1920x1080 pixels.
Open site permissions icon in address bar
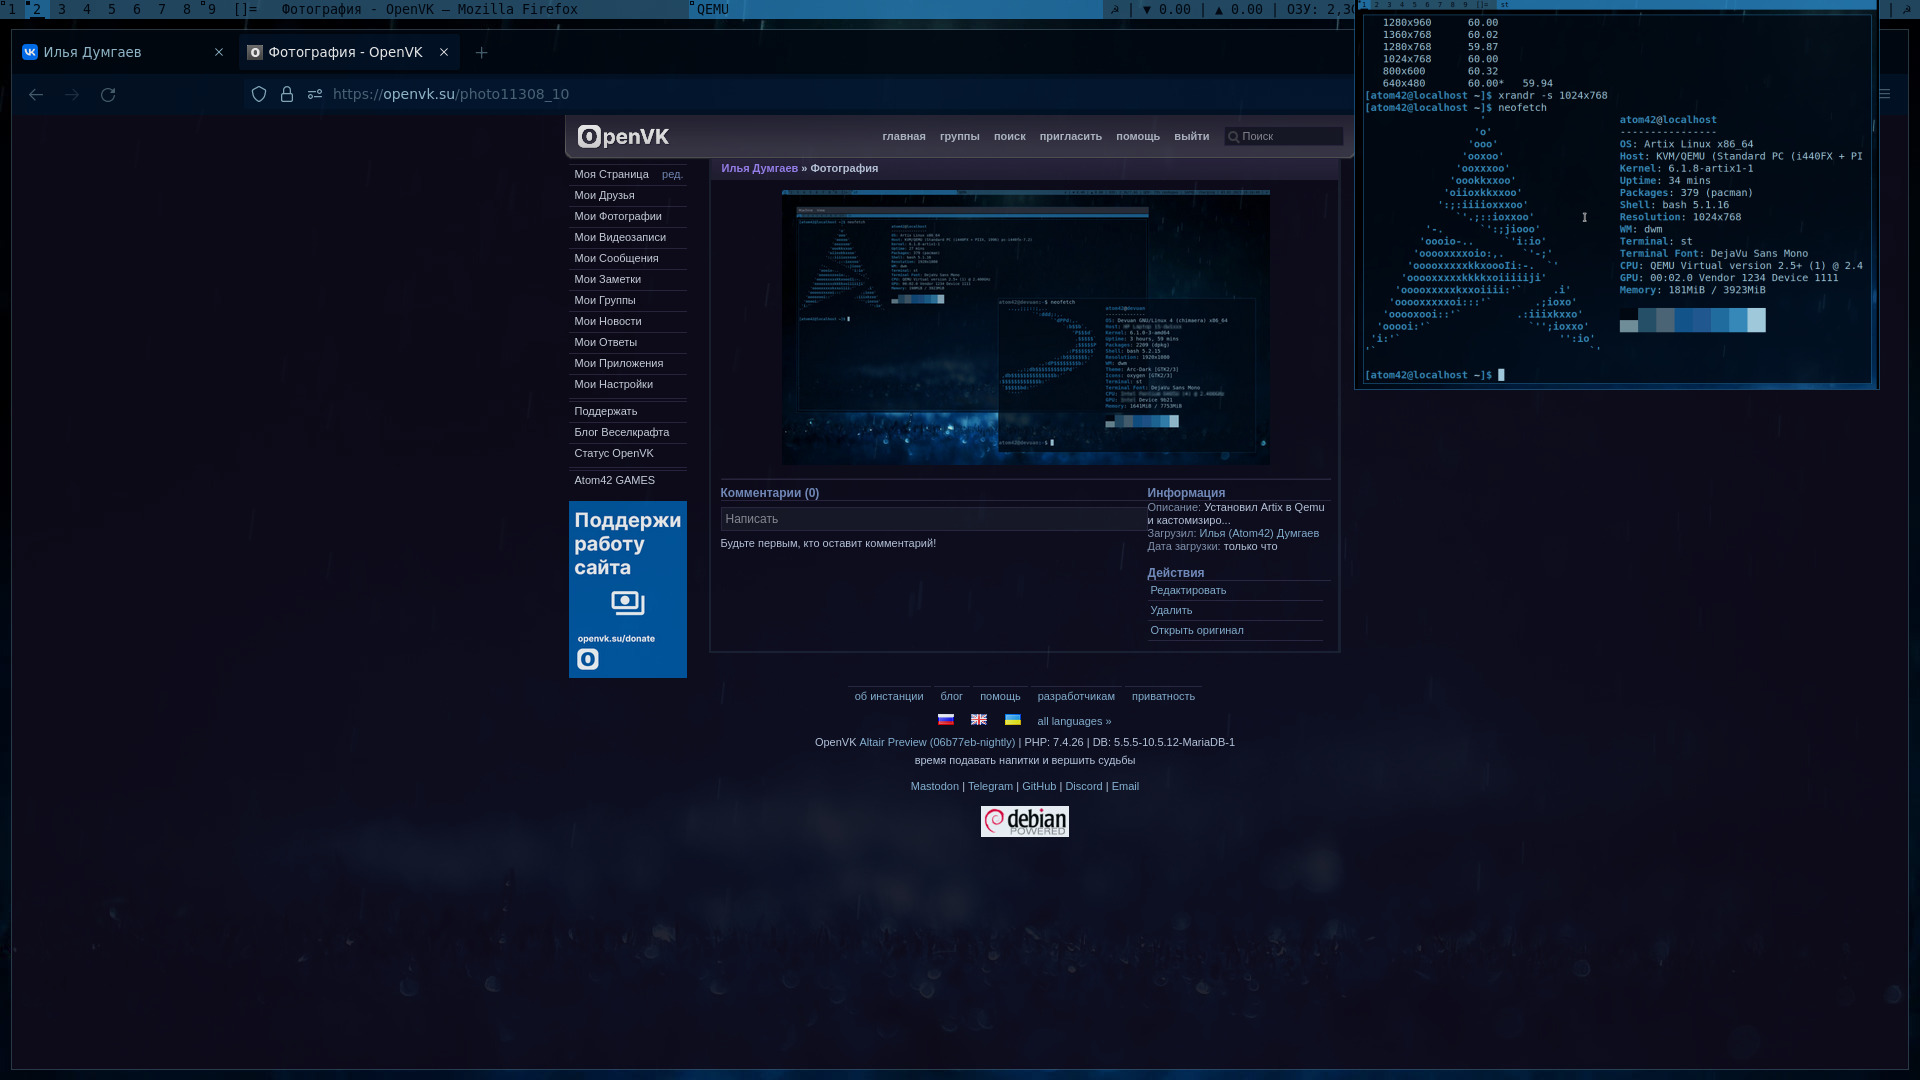(x=315, y=94)
